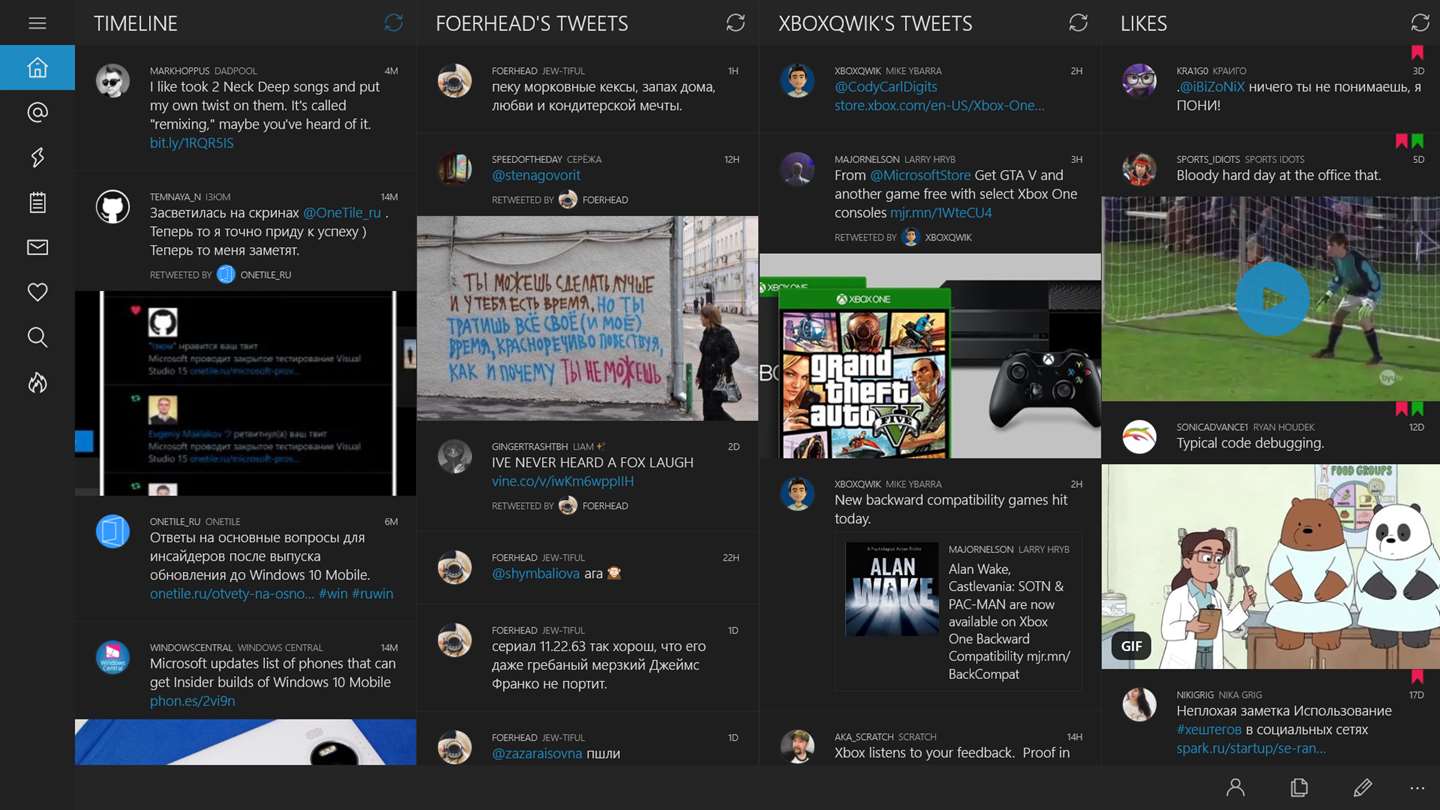Open Alan Wake cover thumbnail

click(892, 589)
